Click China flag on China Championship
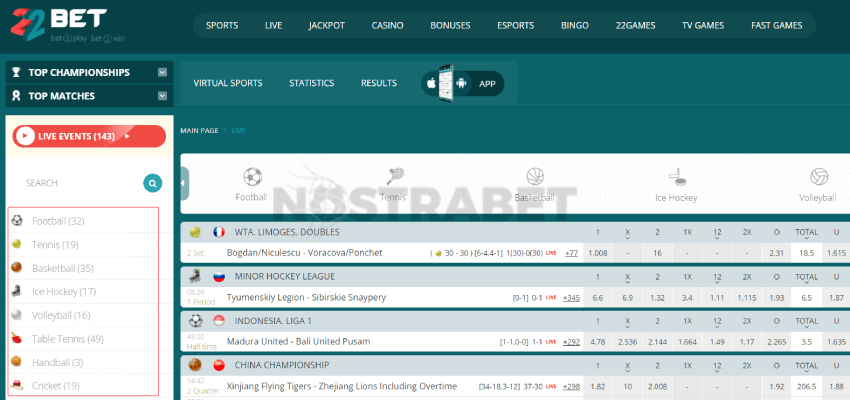This screenshot has width=850, height=400. click(x=219, y=365)
